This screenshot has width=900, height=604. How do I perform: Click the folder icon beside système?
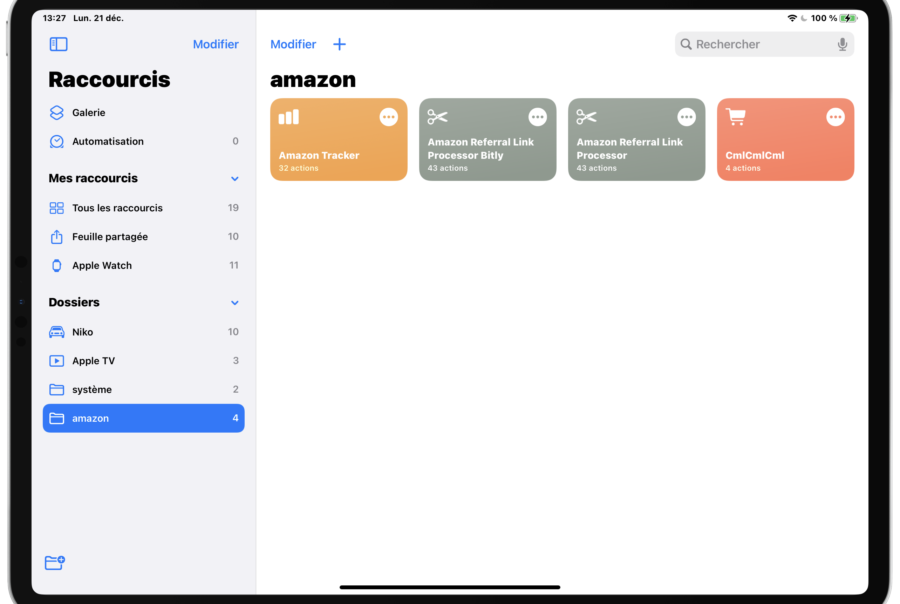(x=56, y=389)
